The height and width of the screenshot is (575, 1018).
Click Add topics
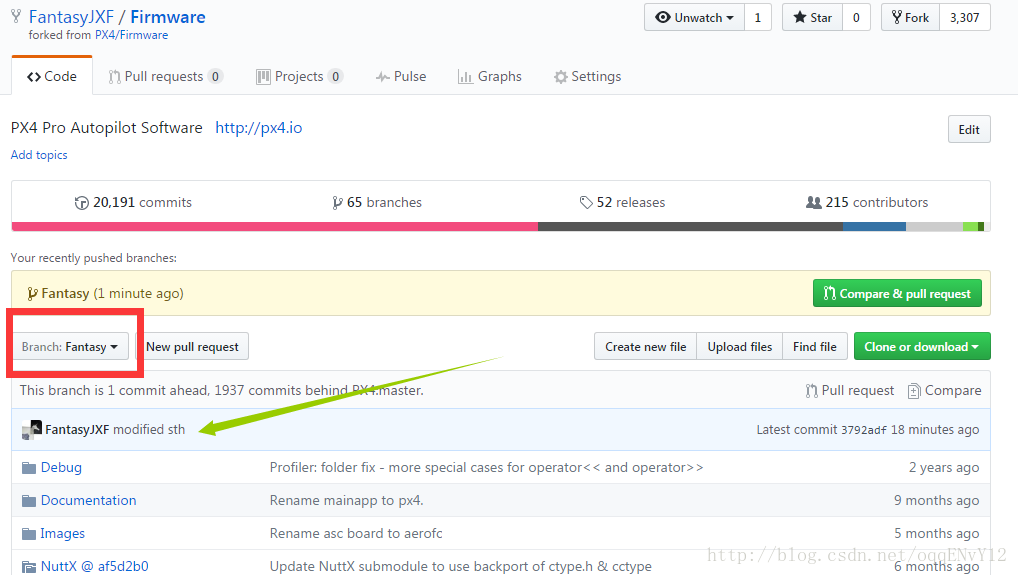(39, 155)
